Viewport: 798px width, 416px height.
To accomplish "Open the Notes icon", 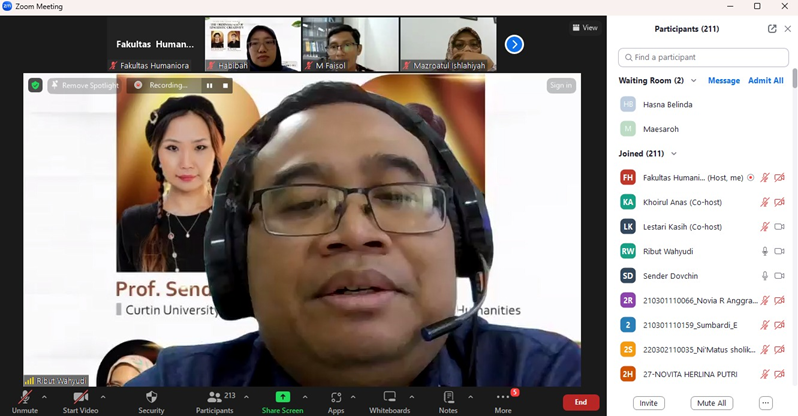I will (x=448, y=397).
